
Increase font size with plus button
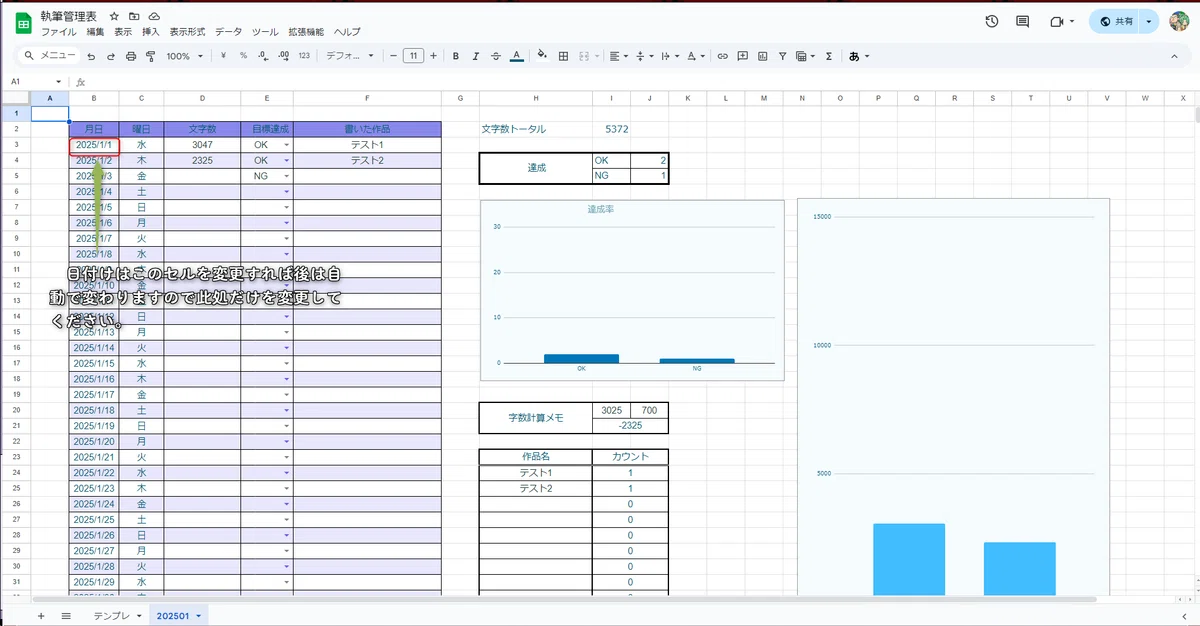(433, 56)
